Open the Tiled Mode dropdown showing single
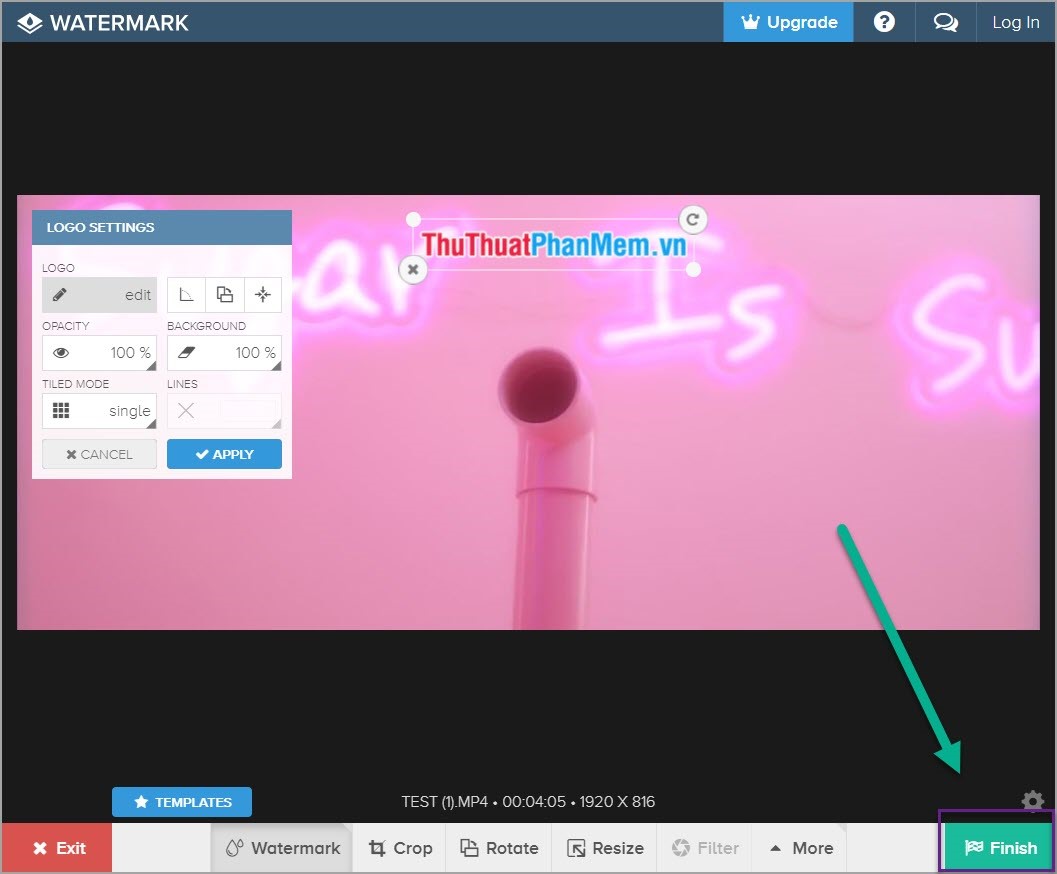 pyautogui.click(x=99, y=410)
